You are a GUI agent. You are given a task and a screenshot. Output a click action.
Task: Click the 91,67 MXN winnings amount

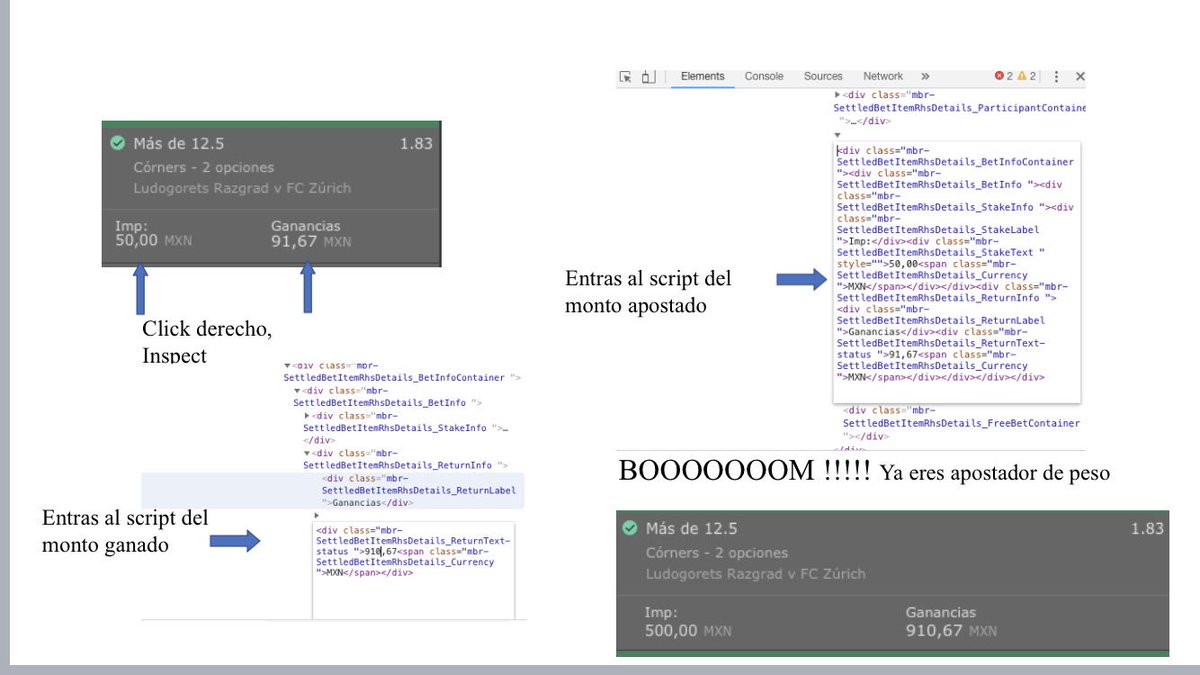click(311, 241)
